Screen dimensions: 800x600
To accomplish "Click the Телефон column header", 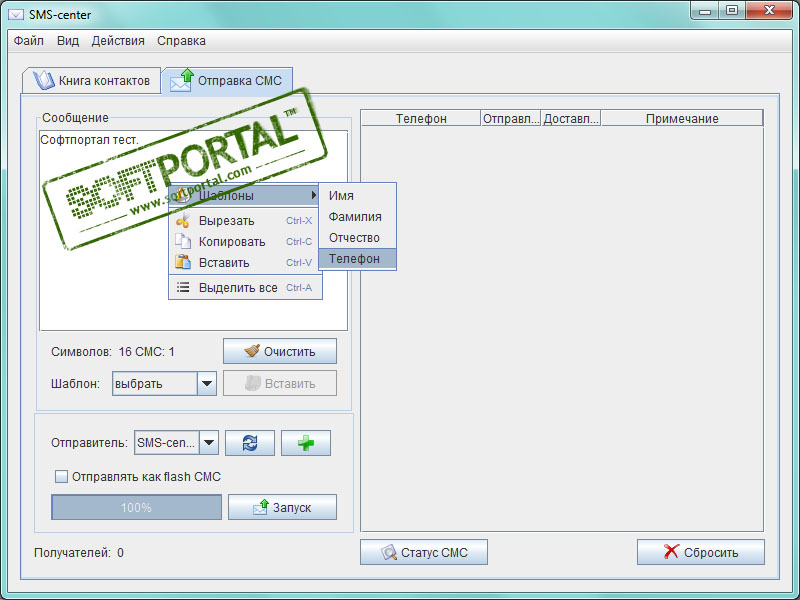I will [x=421, y=118].
